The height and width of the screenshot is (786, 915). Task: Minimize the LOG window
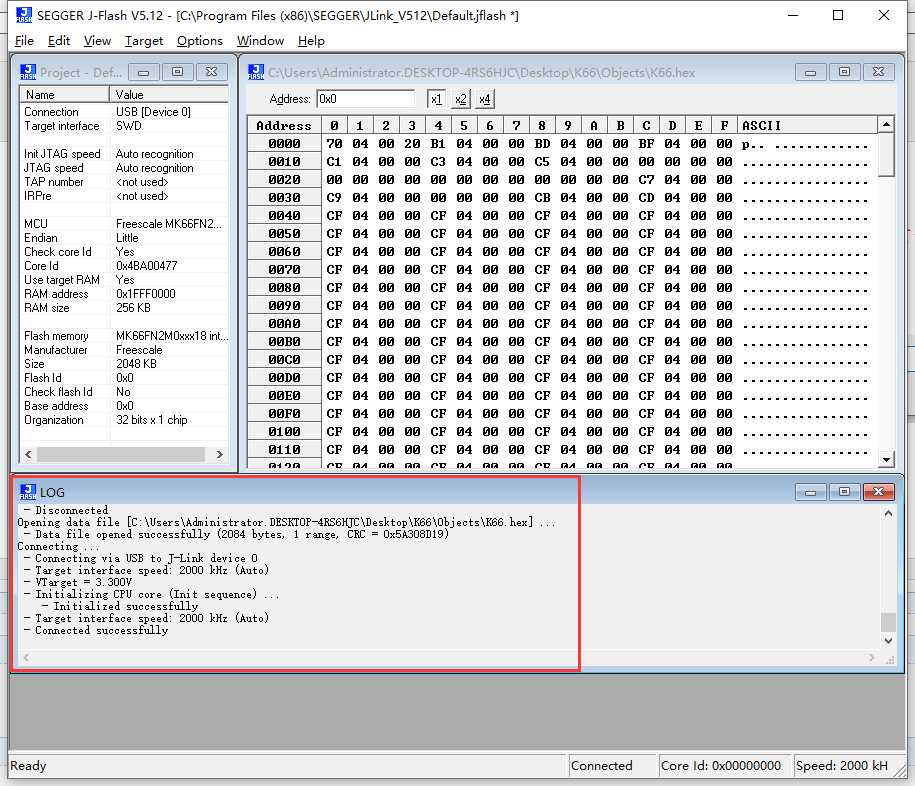(x=811, y=492)
